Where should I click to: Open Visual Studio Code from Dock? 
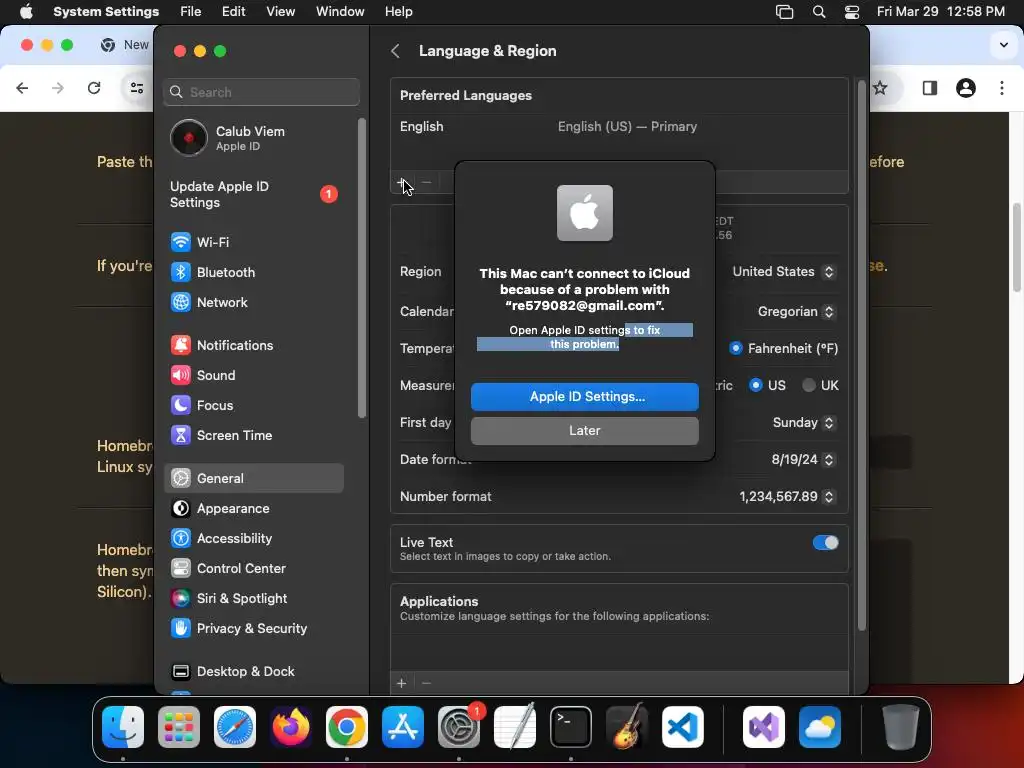(x=682, y=727)
